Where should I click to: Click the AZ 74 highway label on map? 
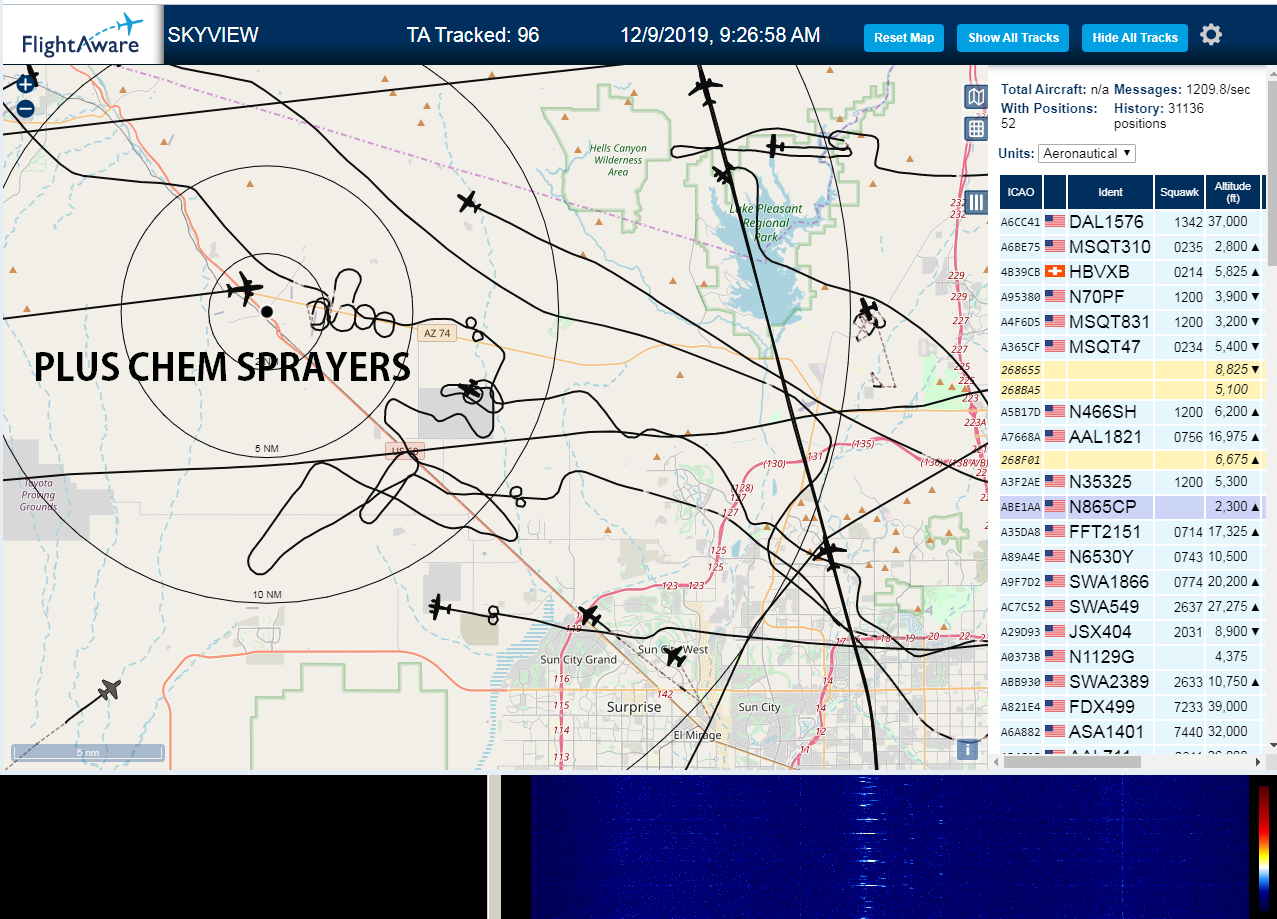[x=437, y=333]
